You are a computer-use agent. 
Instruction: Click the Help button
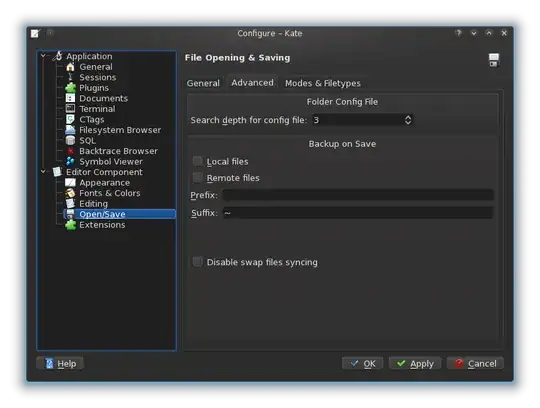point(60,364)
